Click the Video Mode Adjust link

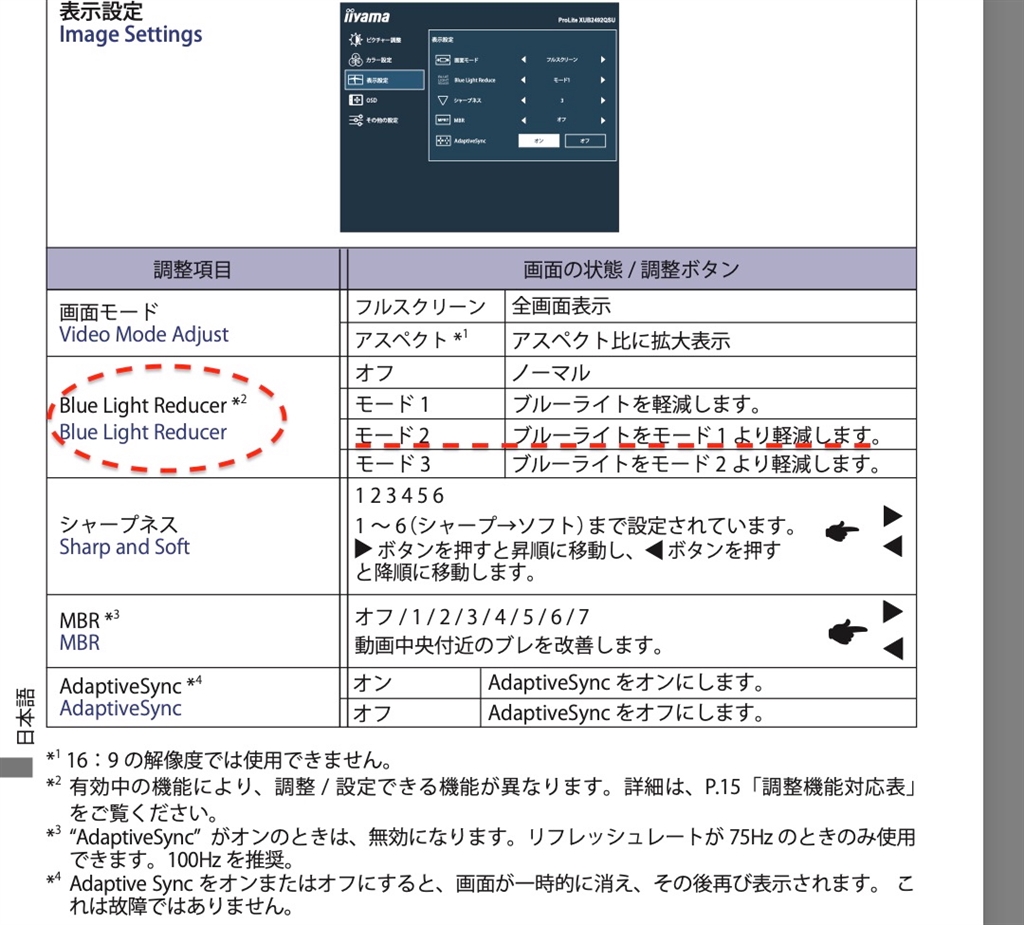[145, 335]
